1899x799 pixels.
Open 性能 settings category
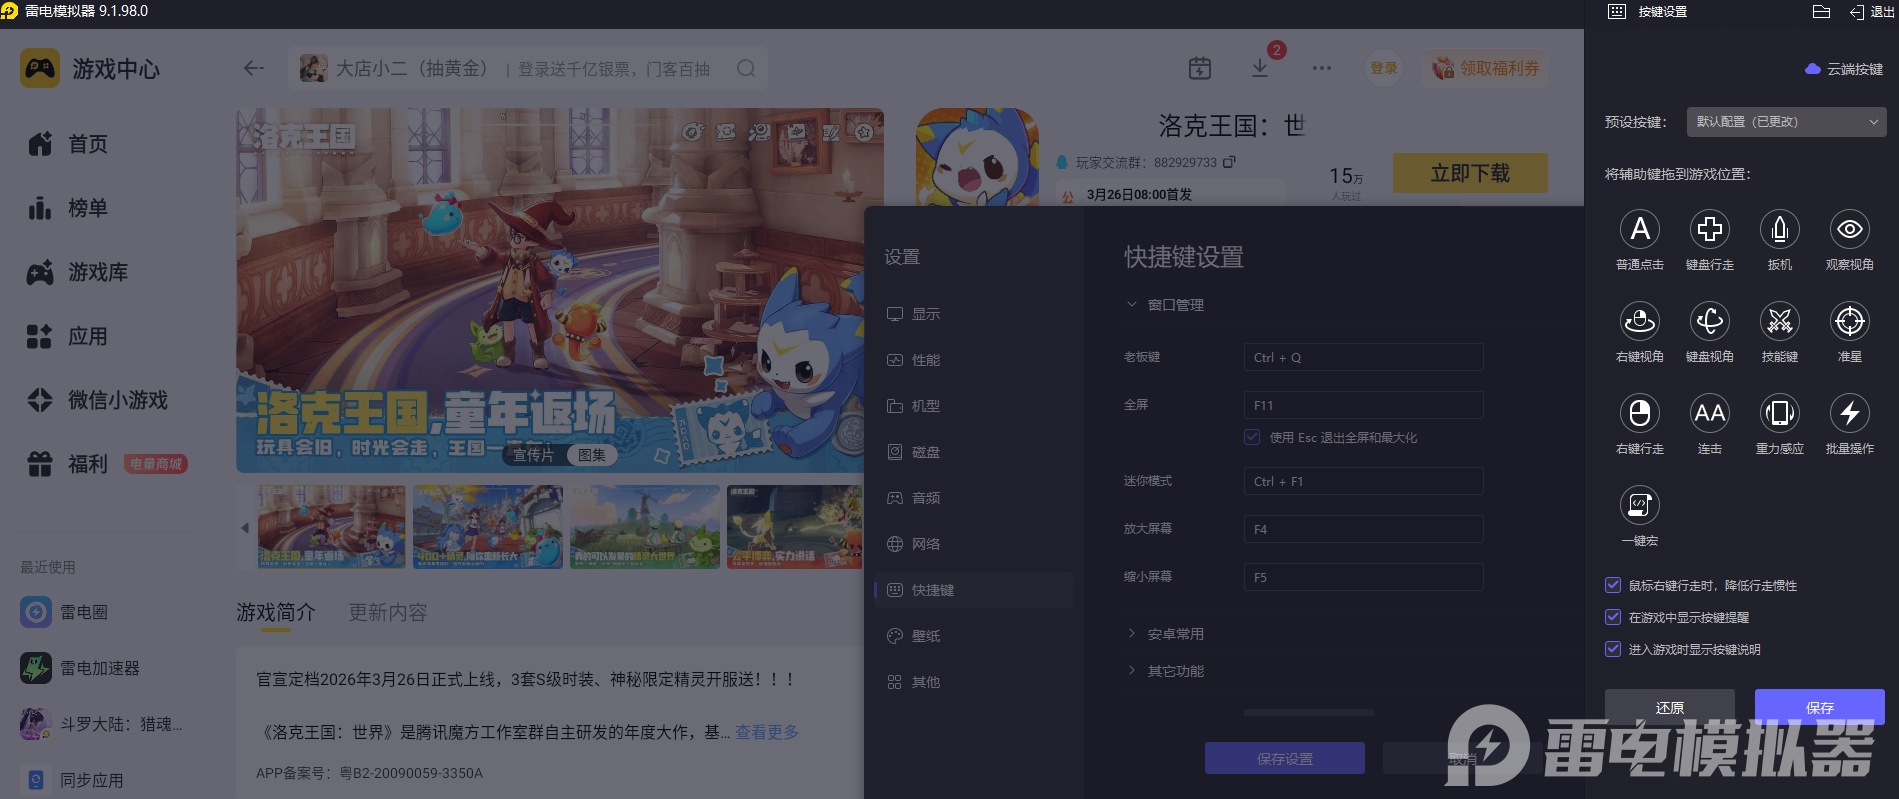tap(974, 360)
